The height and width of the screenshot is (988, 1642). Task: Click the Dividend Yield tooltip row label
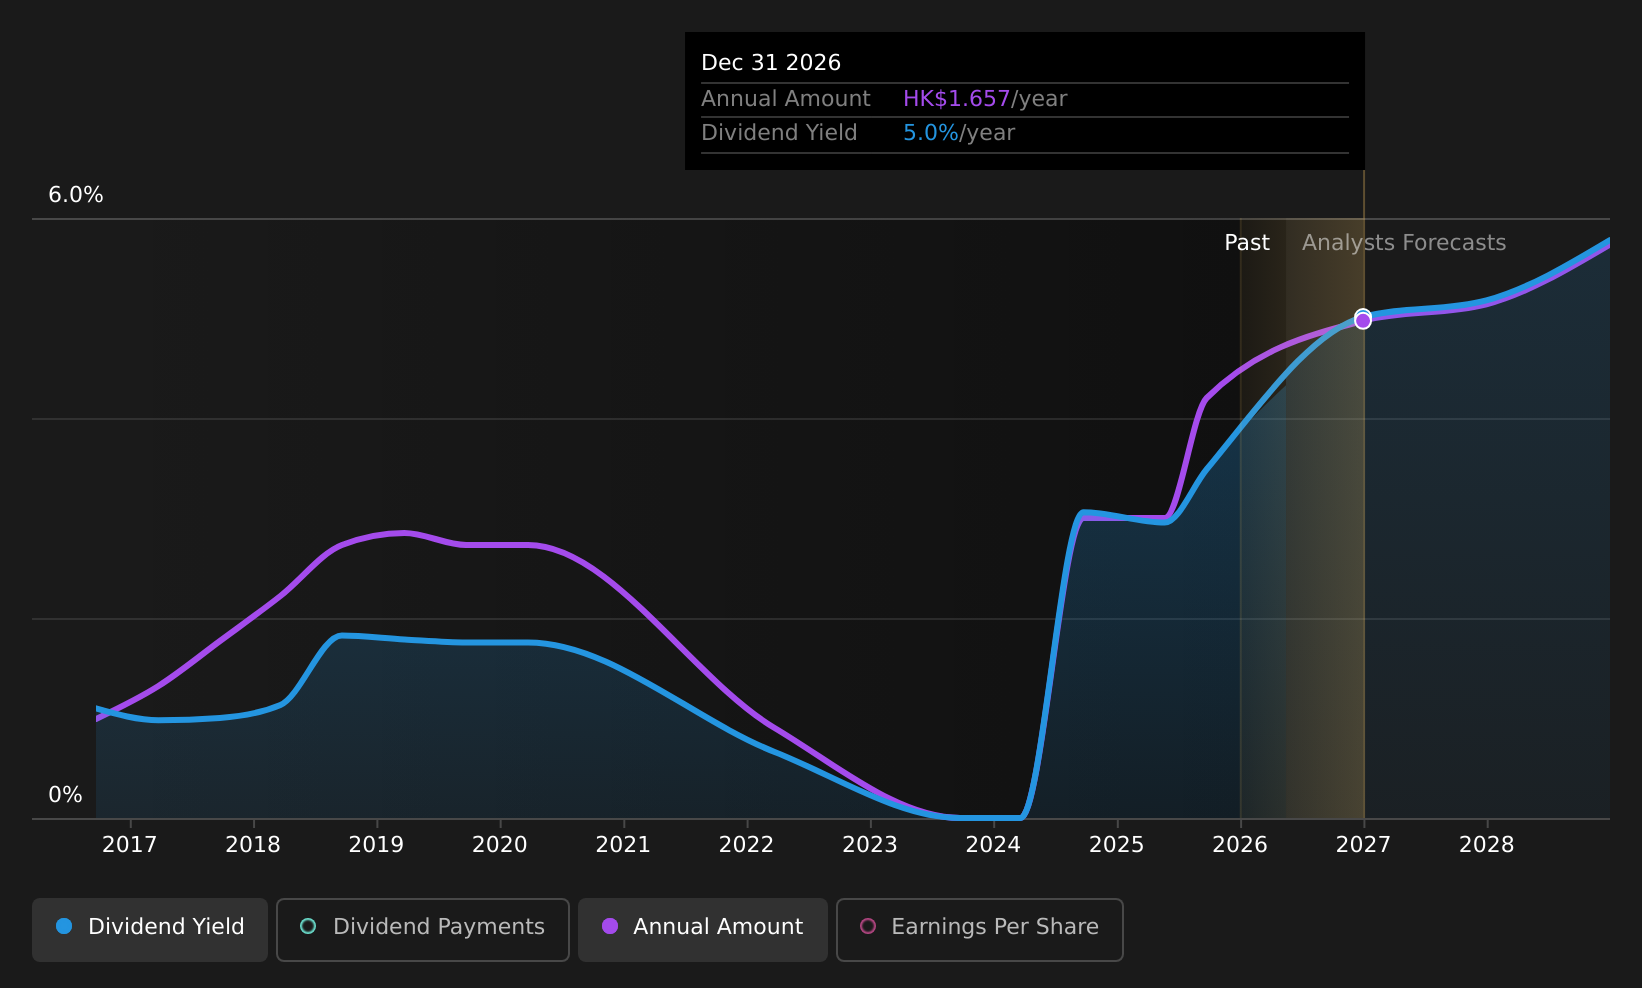pyautogui.click(x=779, y=133)
